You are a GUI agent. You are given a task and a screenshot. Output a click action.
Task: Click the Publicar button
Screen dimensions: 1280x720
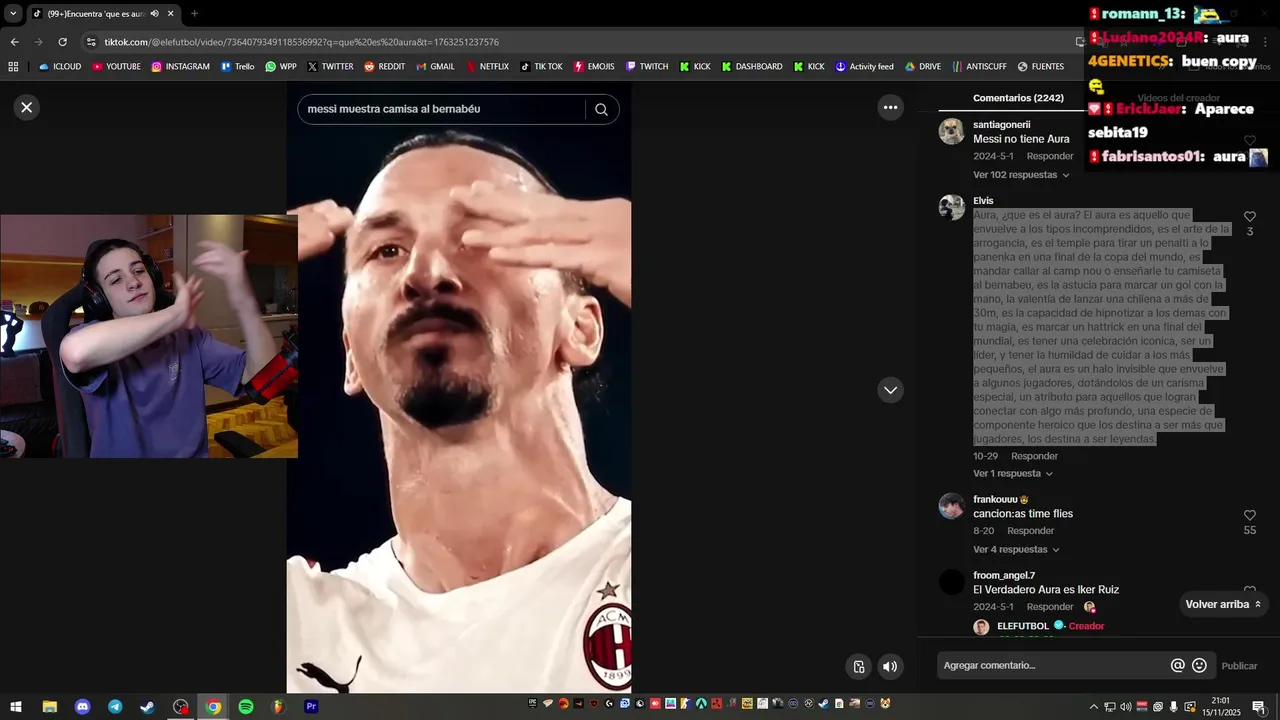[x=1239, y=666]
